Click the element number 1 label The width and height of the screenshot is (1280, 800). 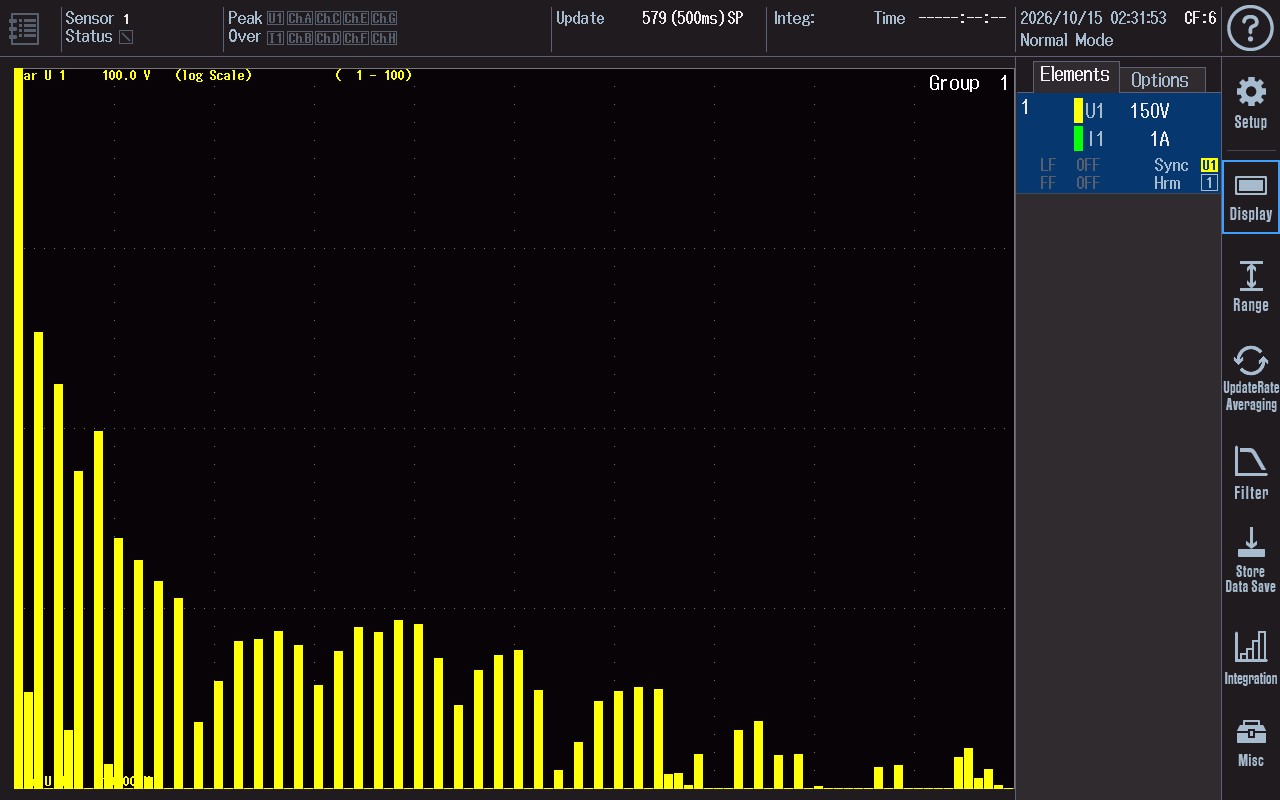point(1025,107)
